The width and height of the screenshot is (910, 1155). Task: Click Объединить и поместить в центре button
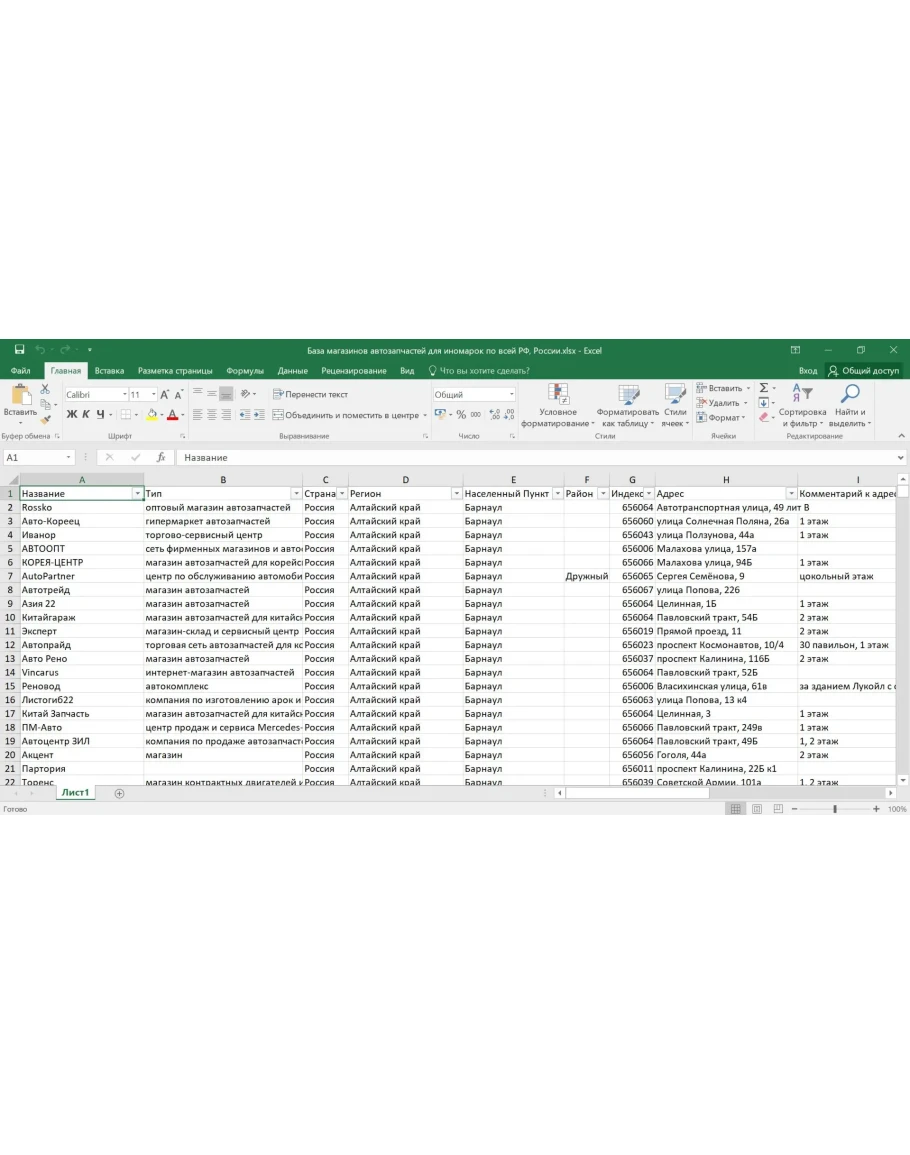click(x=346, y=415)
